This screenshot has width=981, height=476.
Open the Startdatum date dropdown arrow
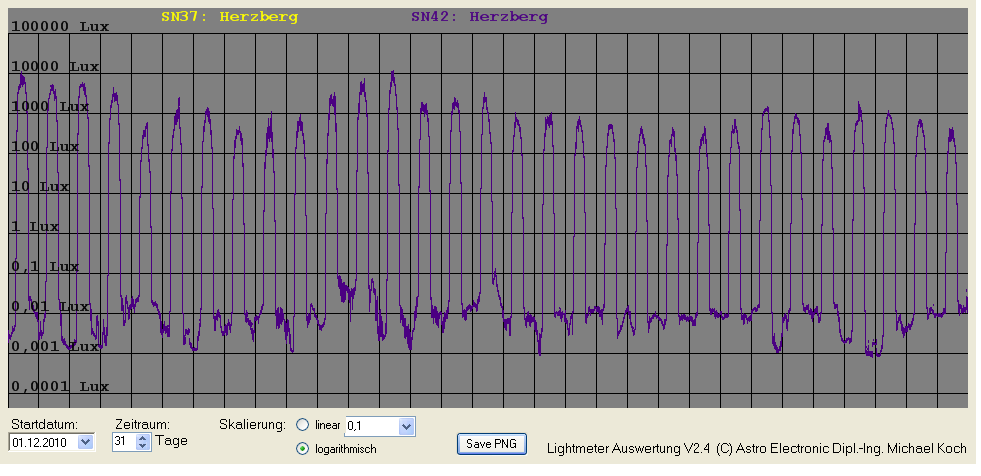[84, 441]
